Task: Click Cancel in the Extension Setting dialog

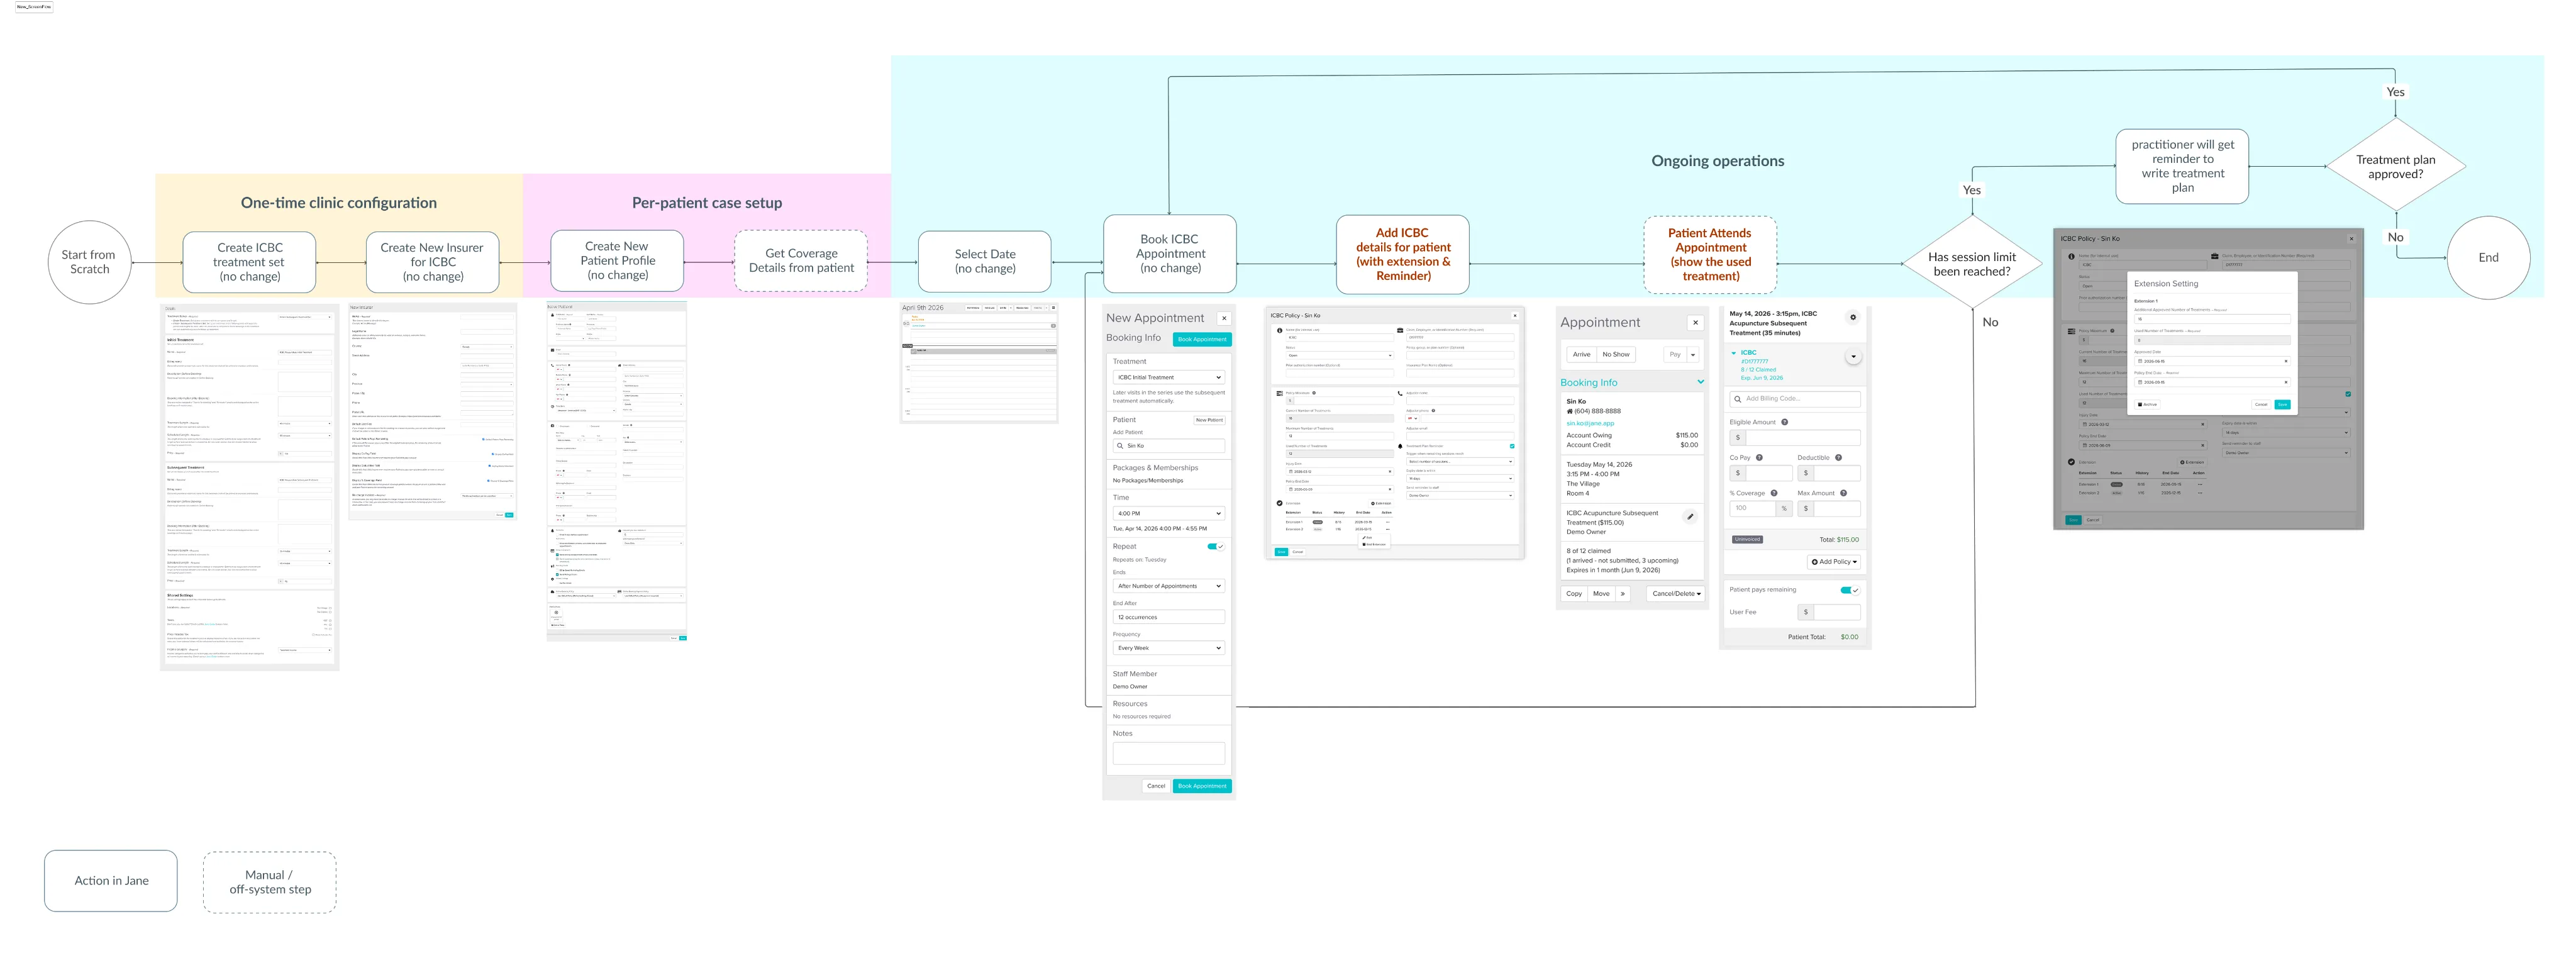Action: 2261,405
